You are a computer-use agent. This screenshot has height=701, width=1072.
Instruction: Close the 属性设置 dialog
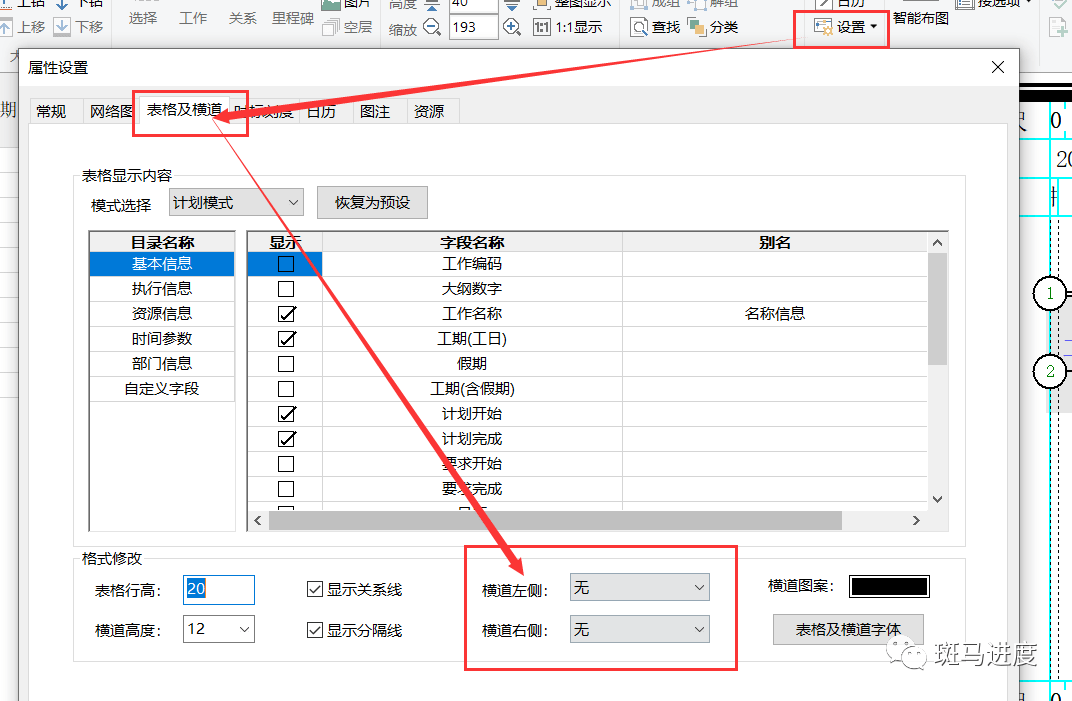pos(998,67)
